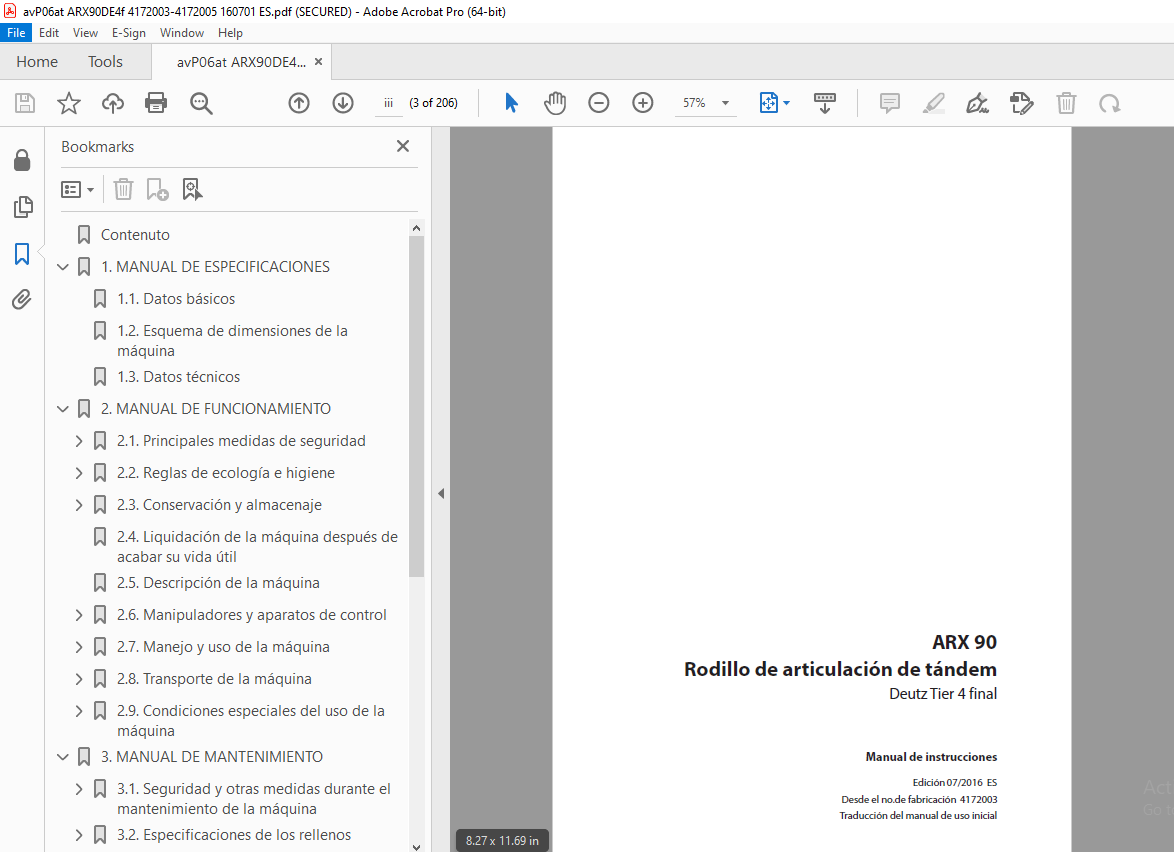Open Contenuto bookmark

tap(135, 234)
